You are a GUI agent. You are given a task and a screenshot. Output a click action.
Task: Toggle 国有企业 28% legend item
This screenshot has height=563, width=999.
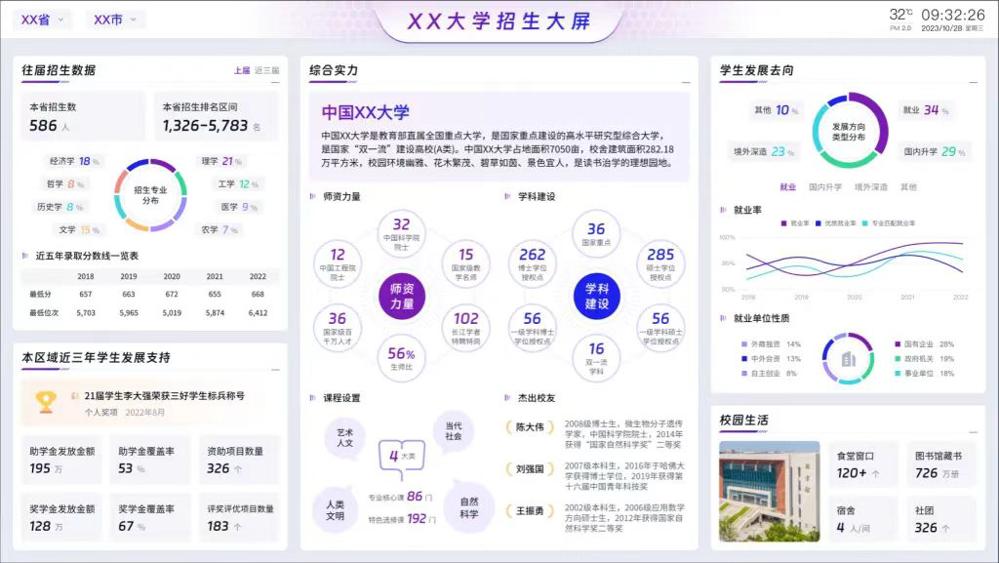924,344
